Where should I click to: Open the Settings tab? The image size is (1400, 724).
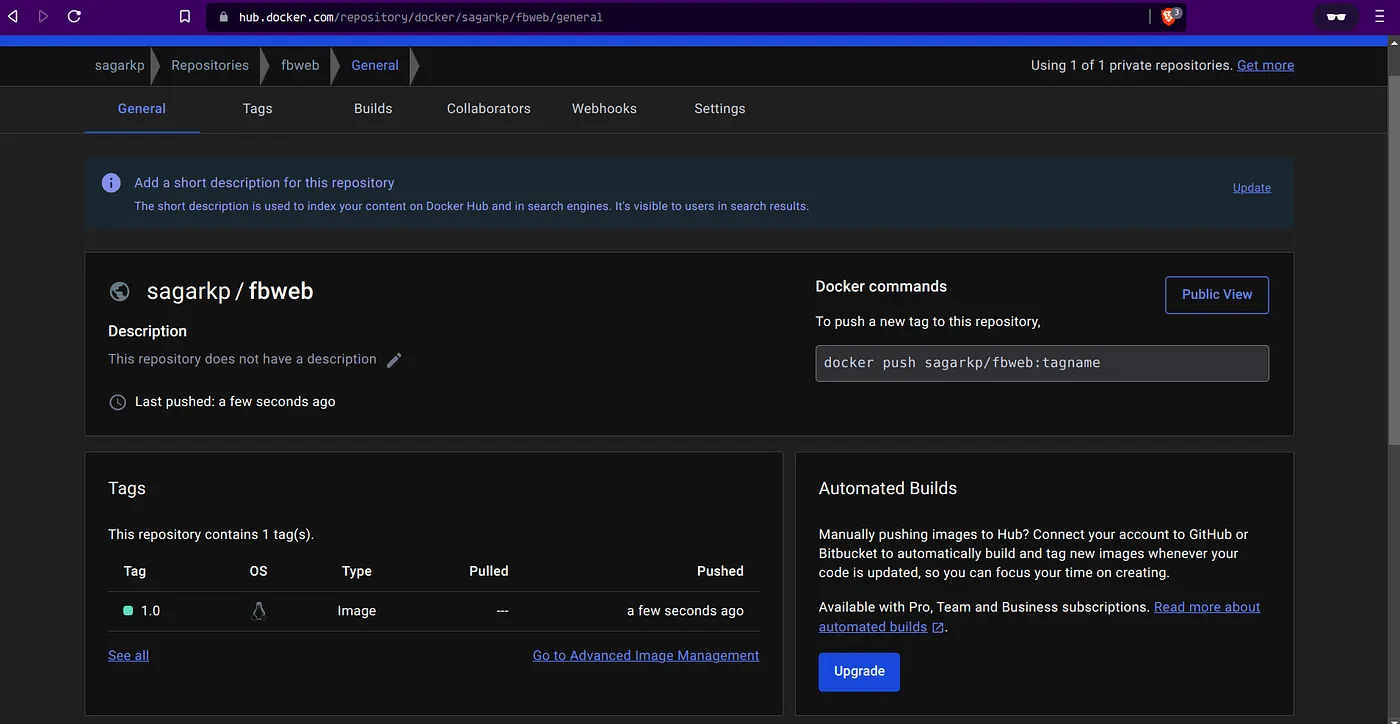(x=720, y=109)
